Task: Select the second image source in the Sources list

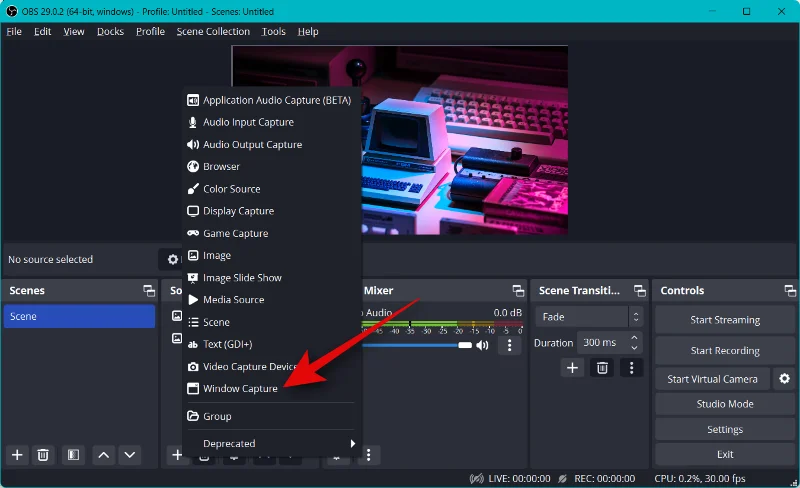Action: [x=177, y=338]
